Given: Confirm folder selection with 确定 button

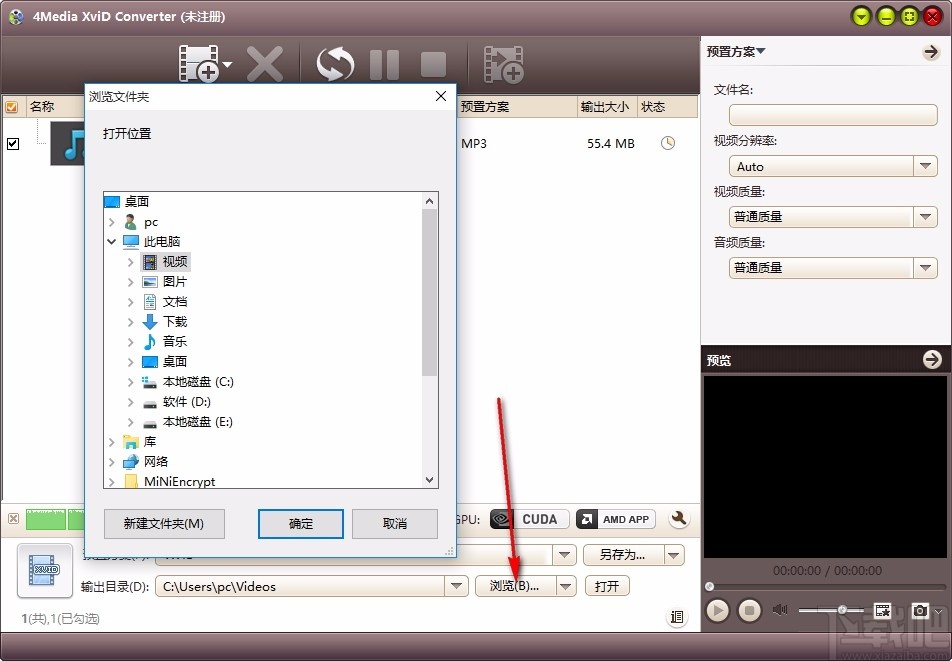Looking at the screenshot, I should (x=300, y=523).
